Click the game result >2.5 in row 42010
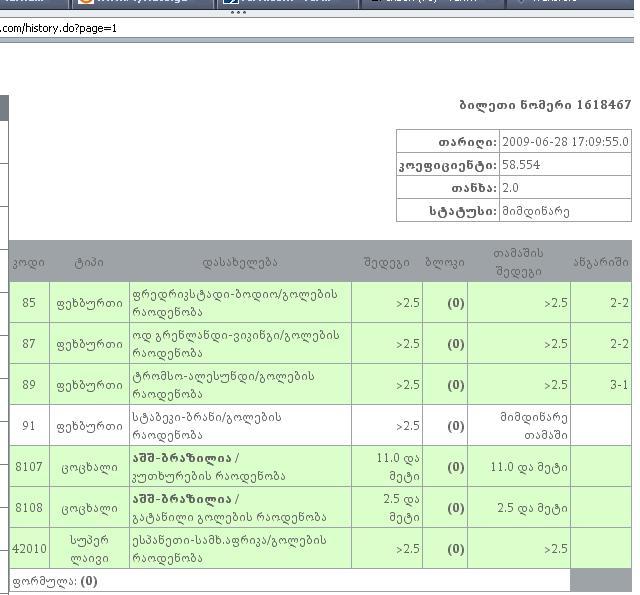 pyautogui.click(x=556, y=549)
